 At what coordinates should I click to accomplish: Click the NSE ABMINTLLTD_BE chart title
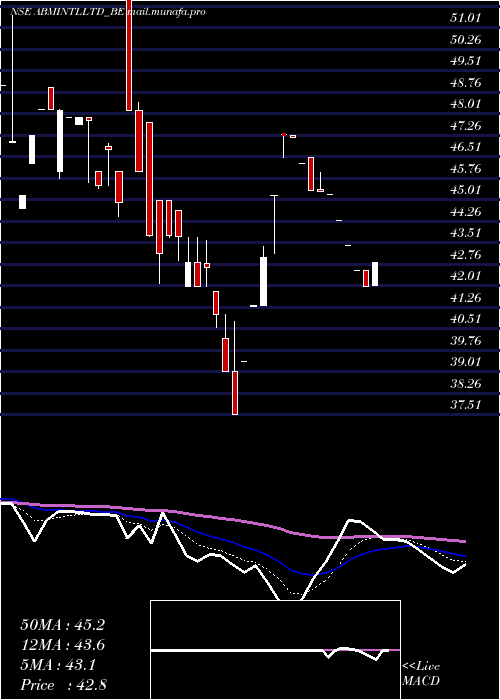coord(67,12)
